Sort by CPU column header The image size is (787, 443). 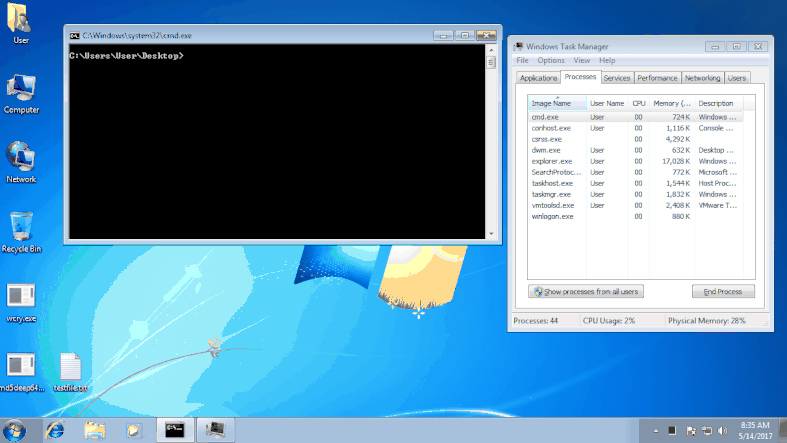click(x=638, y=103)
